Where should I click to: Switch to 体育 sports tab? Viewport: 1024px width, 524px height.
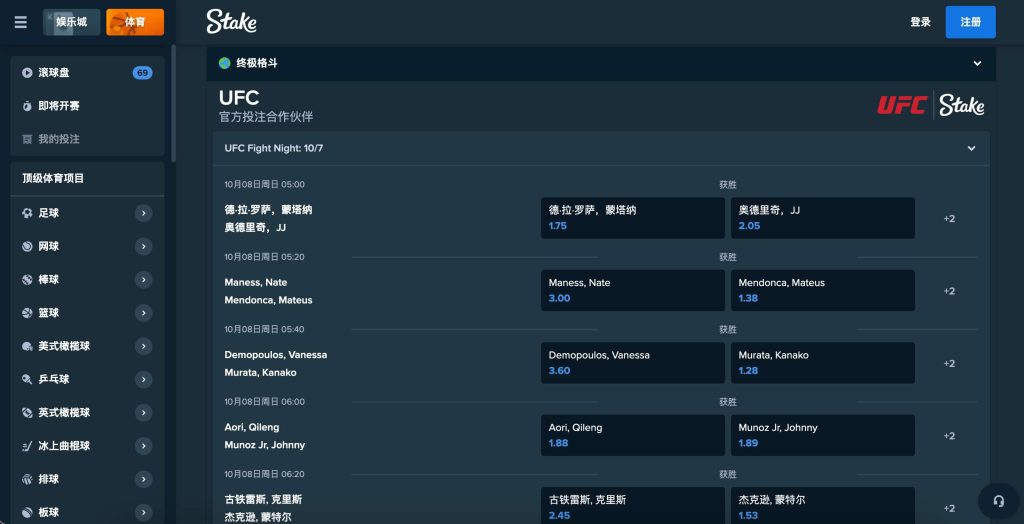point(135,22)
